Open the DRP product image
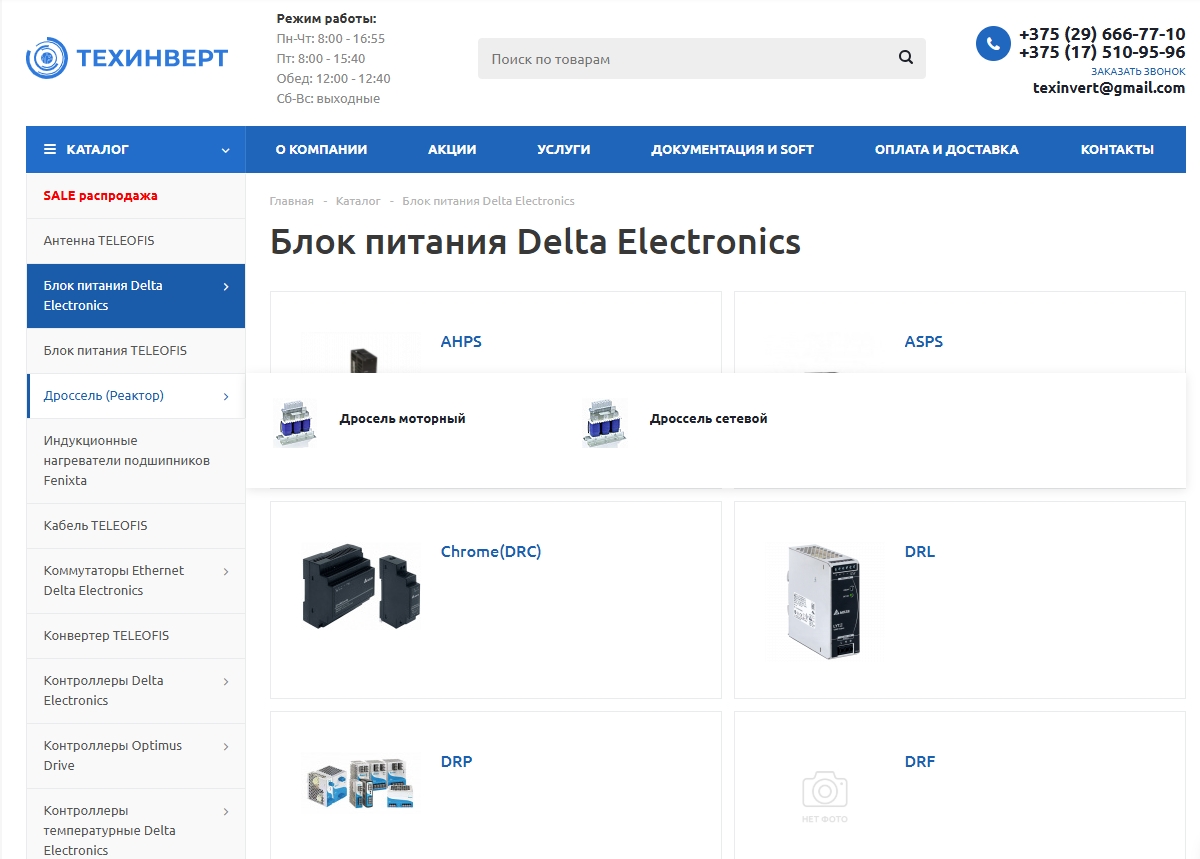Image resolution: width=1200 pixels, height=859 pixels. tap(361, 783)
